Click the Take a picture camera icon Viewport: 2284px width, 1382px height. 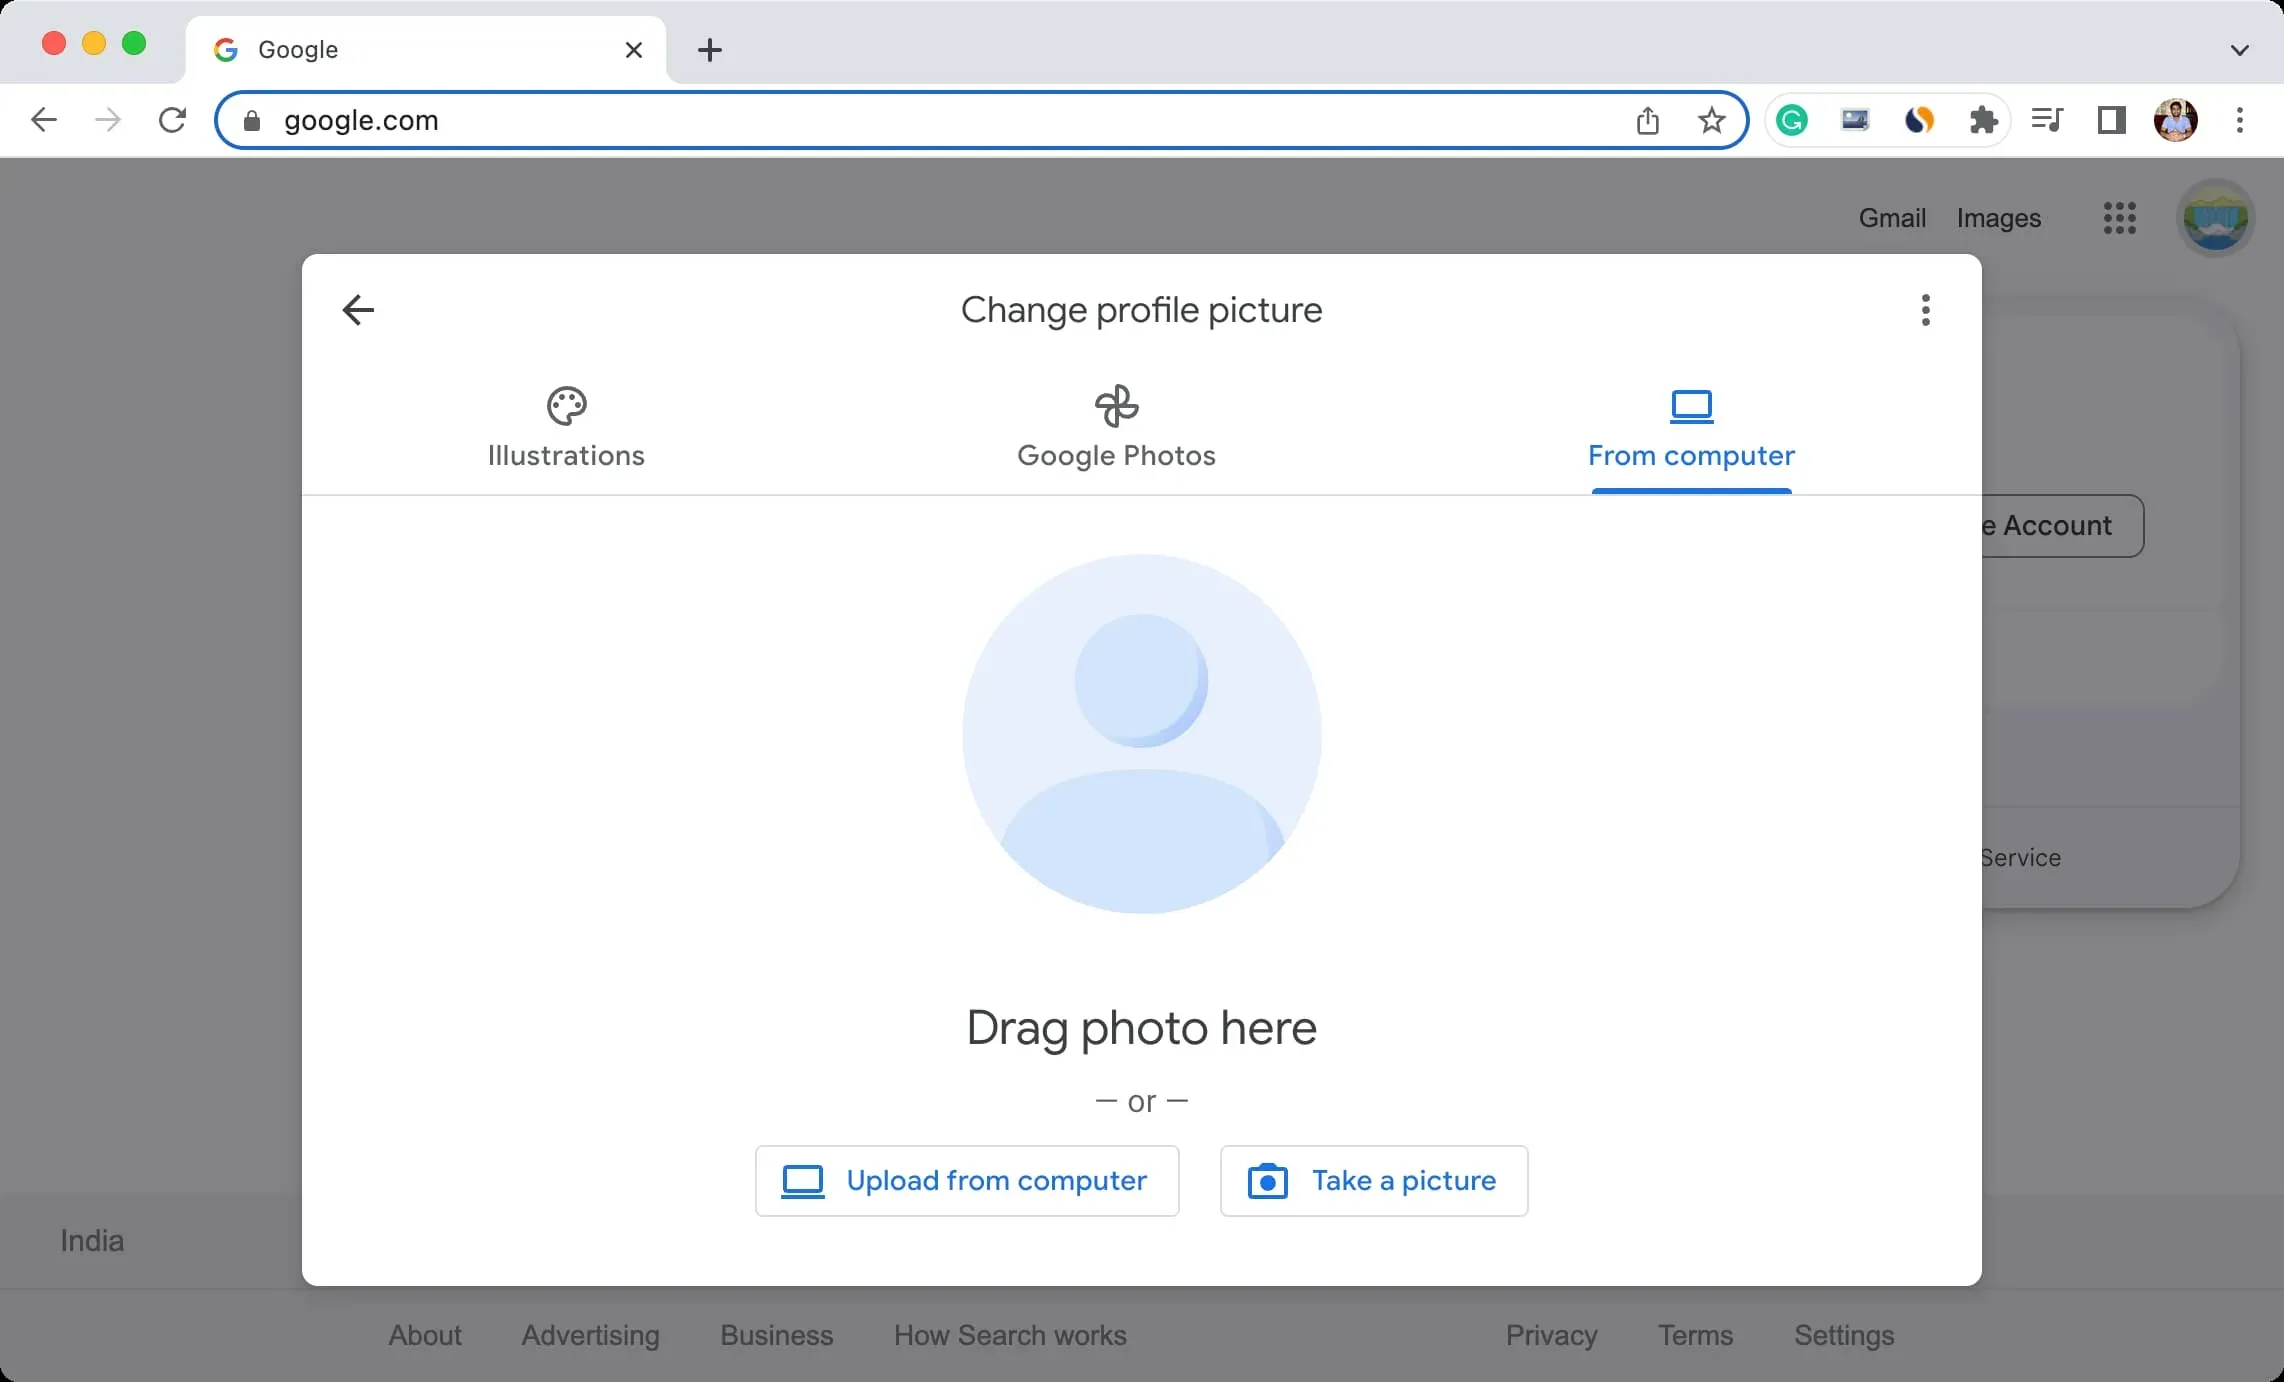pyautogui.click(x=1268, y=1180)
